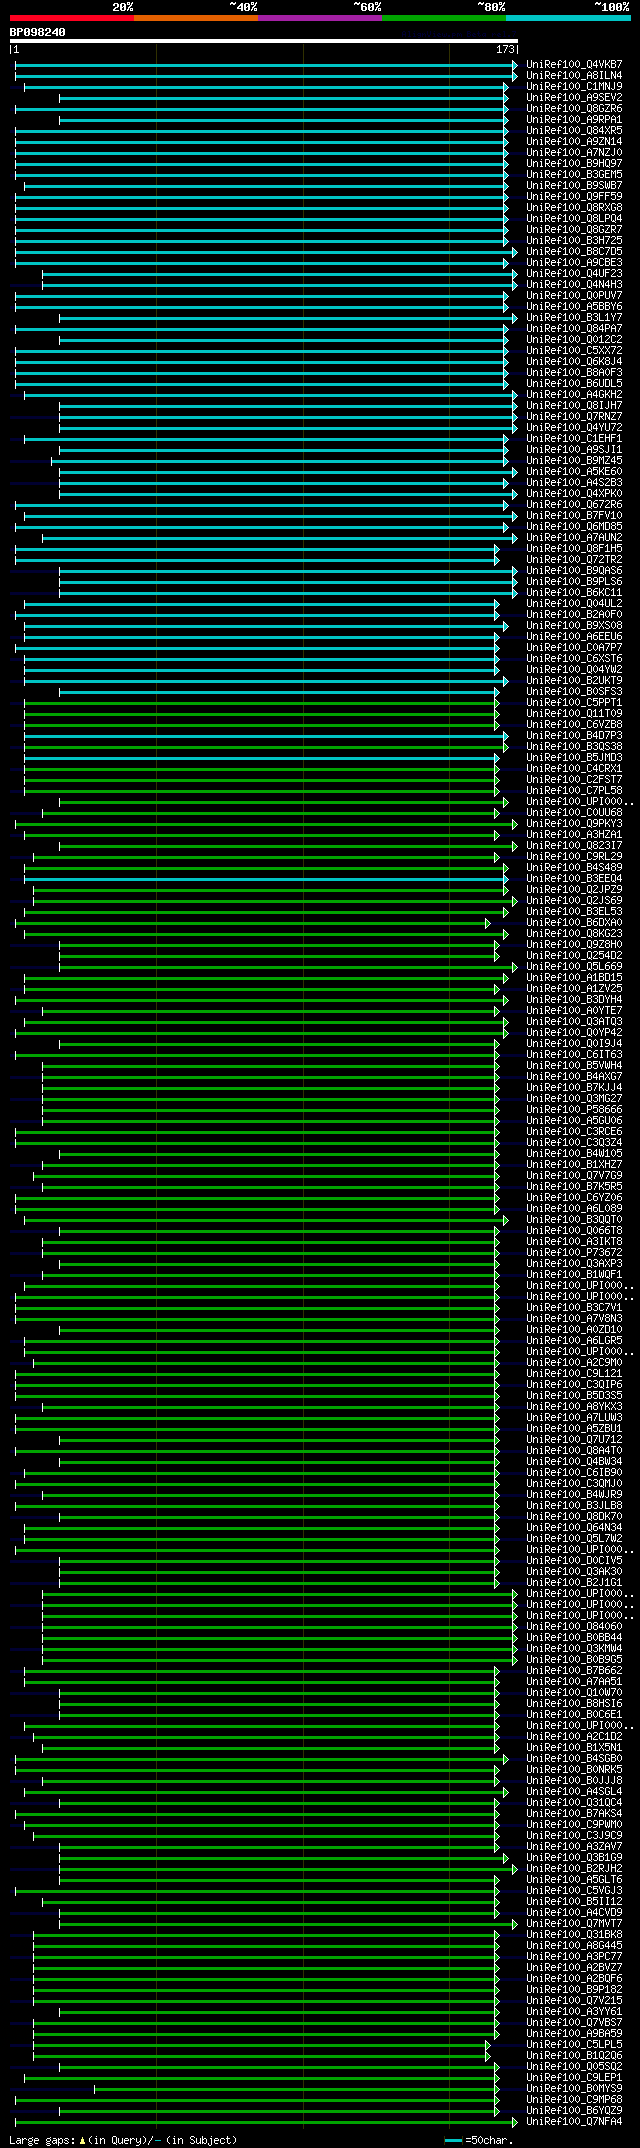Click the orange ~40% identity legend segment
The image size is (640, 2148).
coord(195,18)
